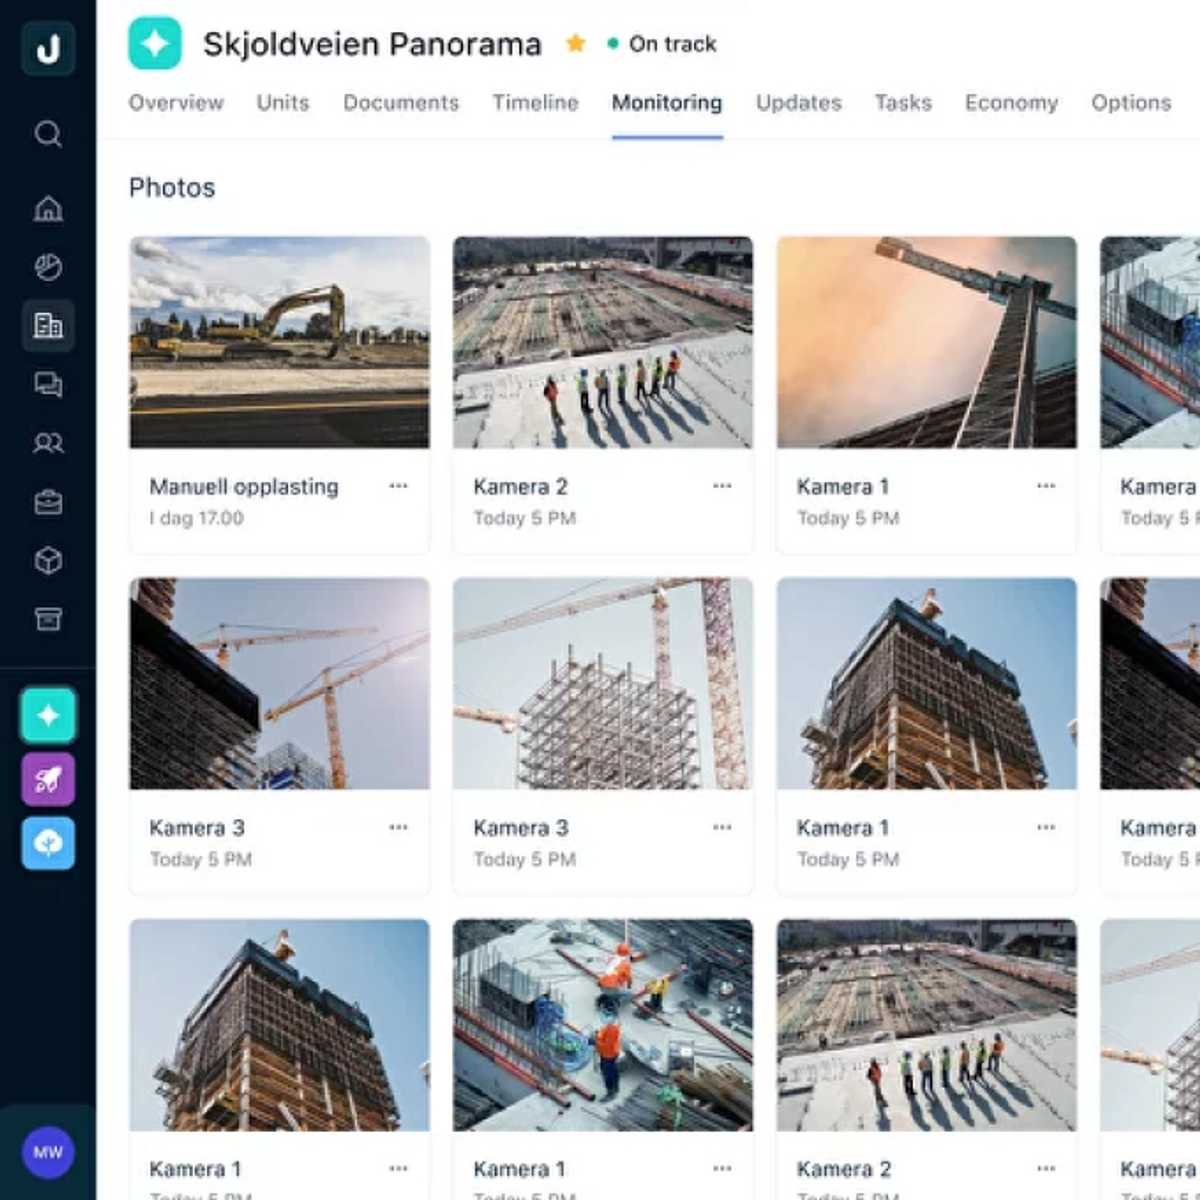Select the Monitoring tab

click(667, 102)
